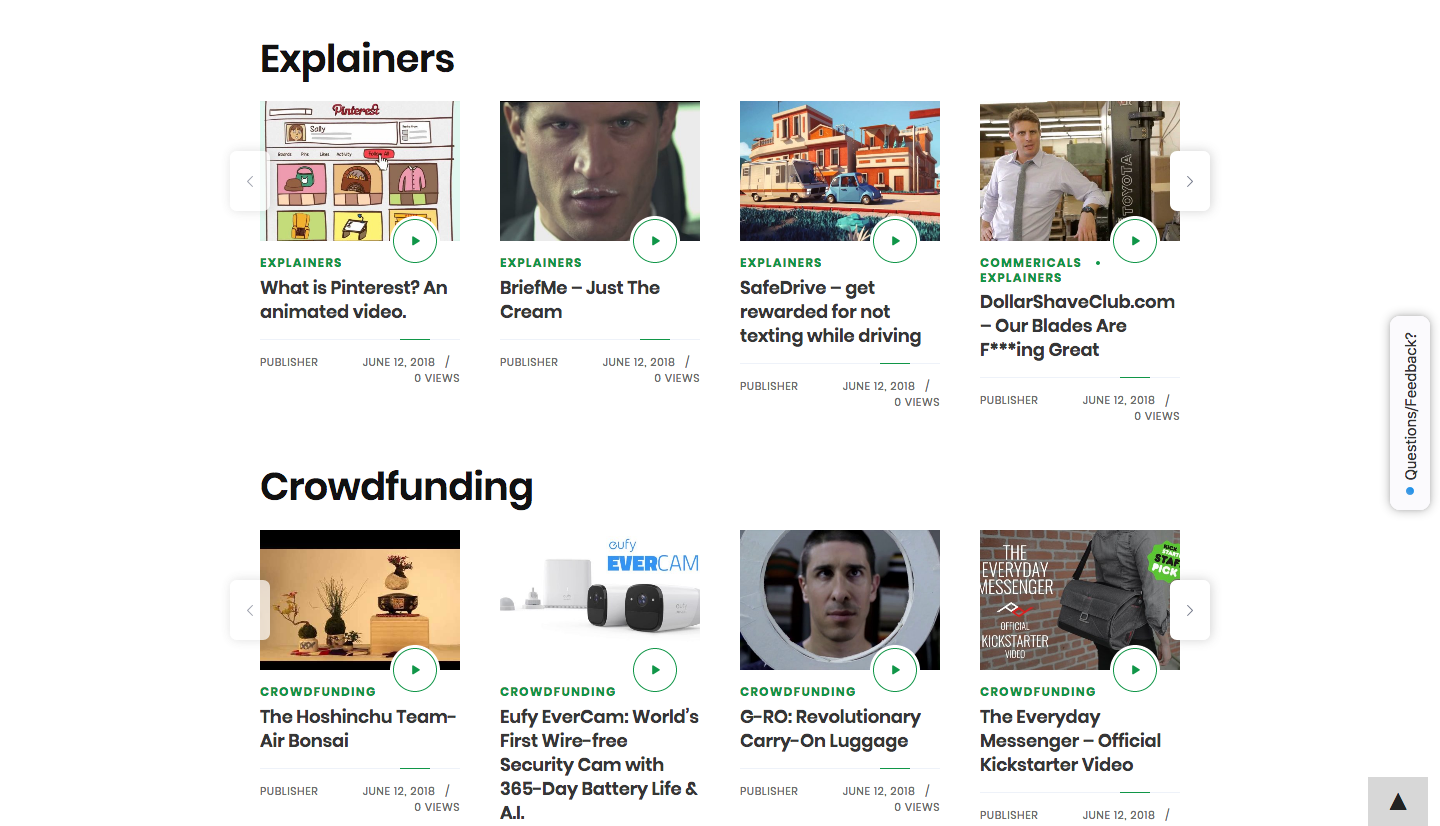Open 'G-RO: Revolutionary Carry-On Luggage' title
1440x826 pixels.
(831, 729)
